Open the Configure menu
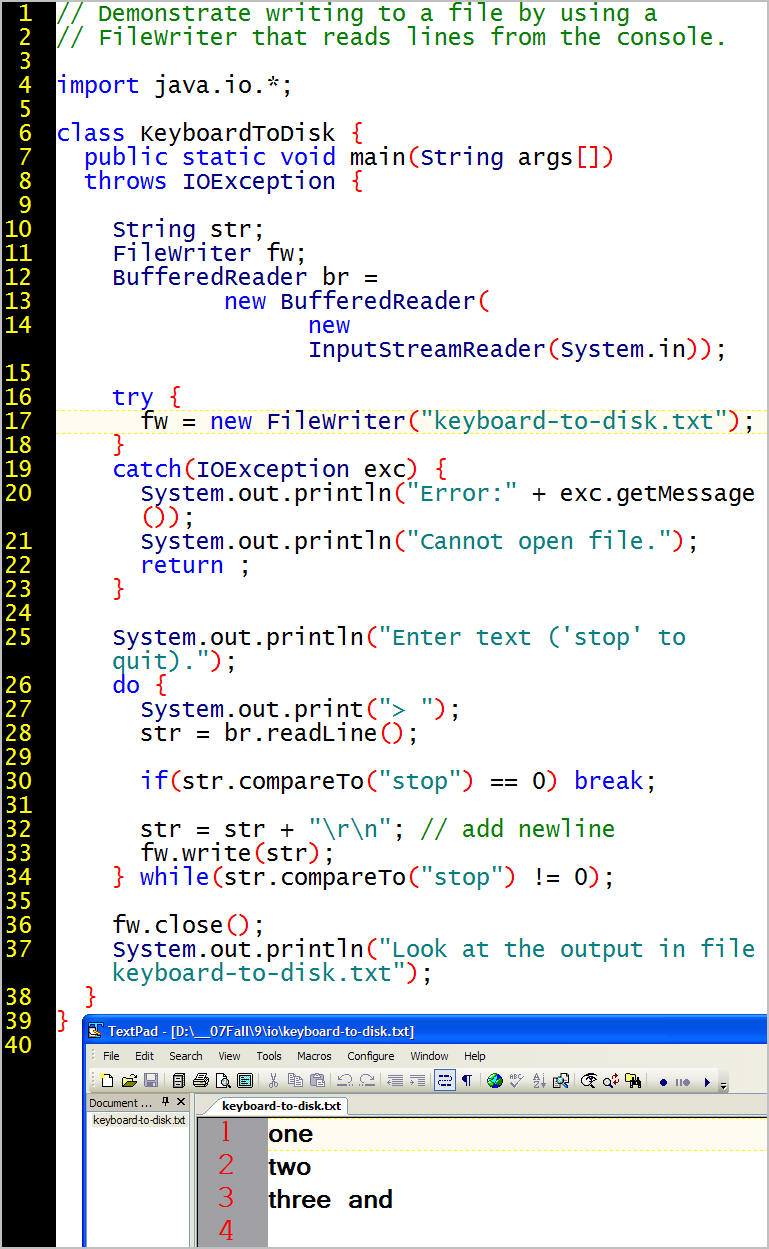769x1249 pixels. pyautogui.click(x=371, y=1056)
